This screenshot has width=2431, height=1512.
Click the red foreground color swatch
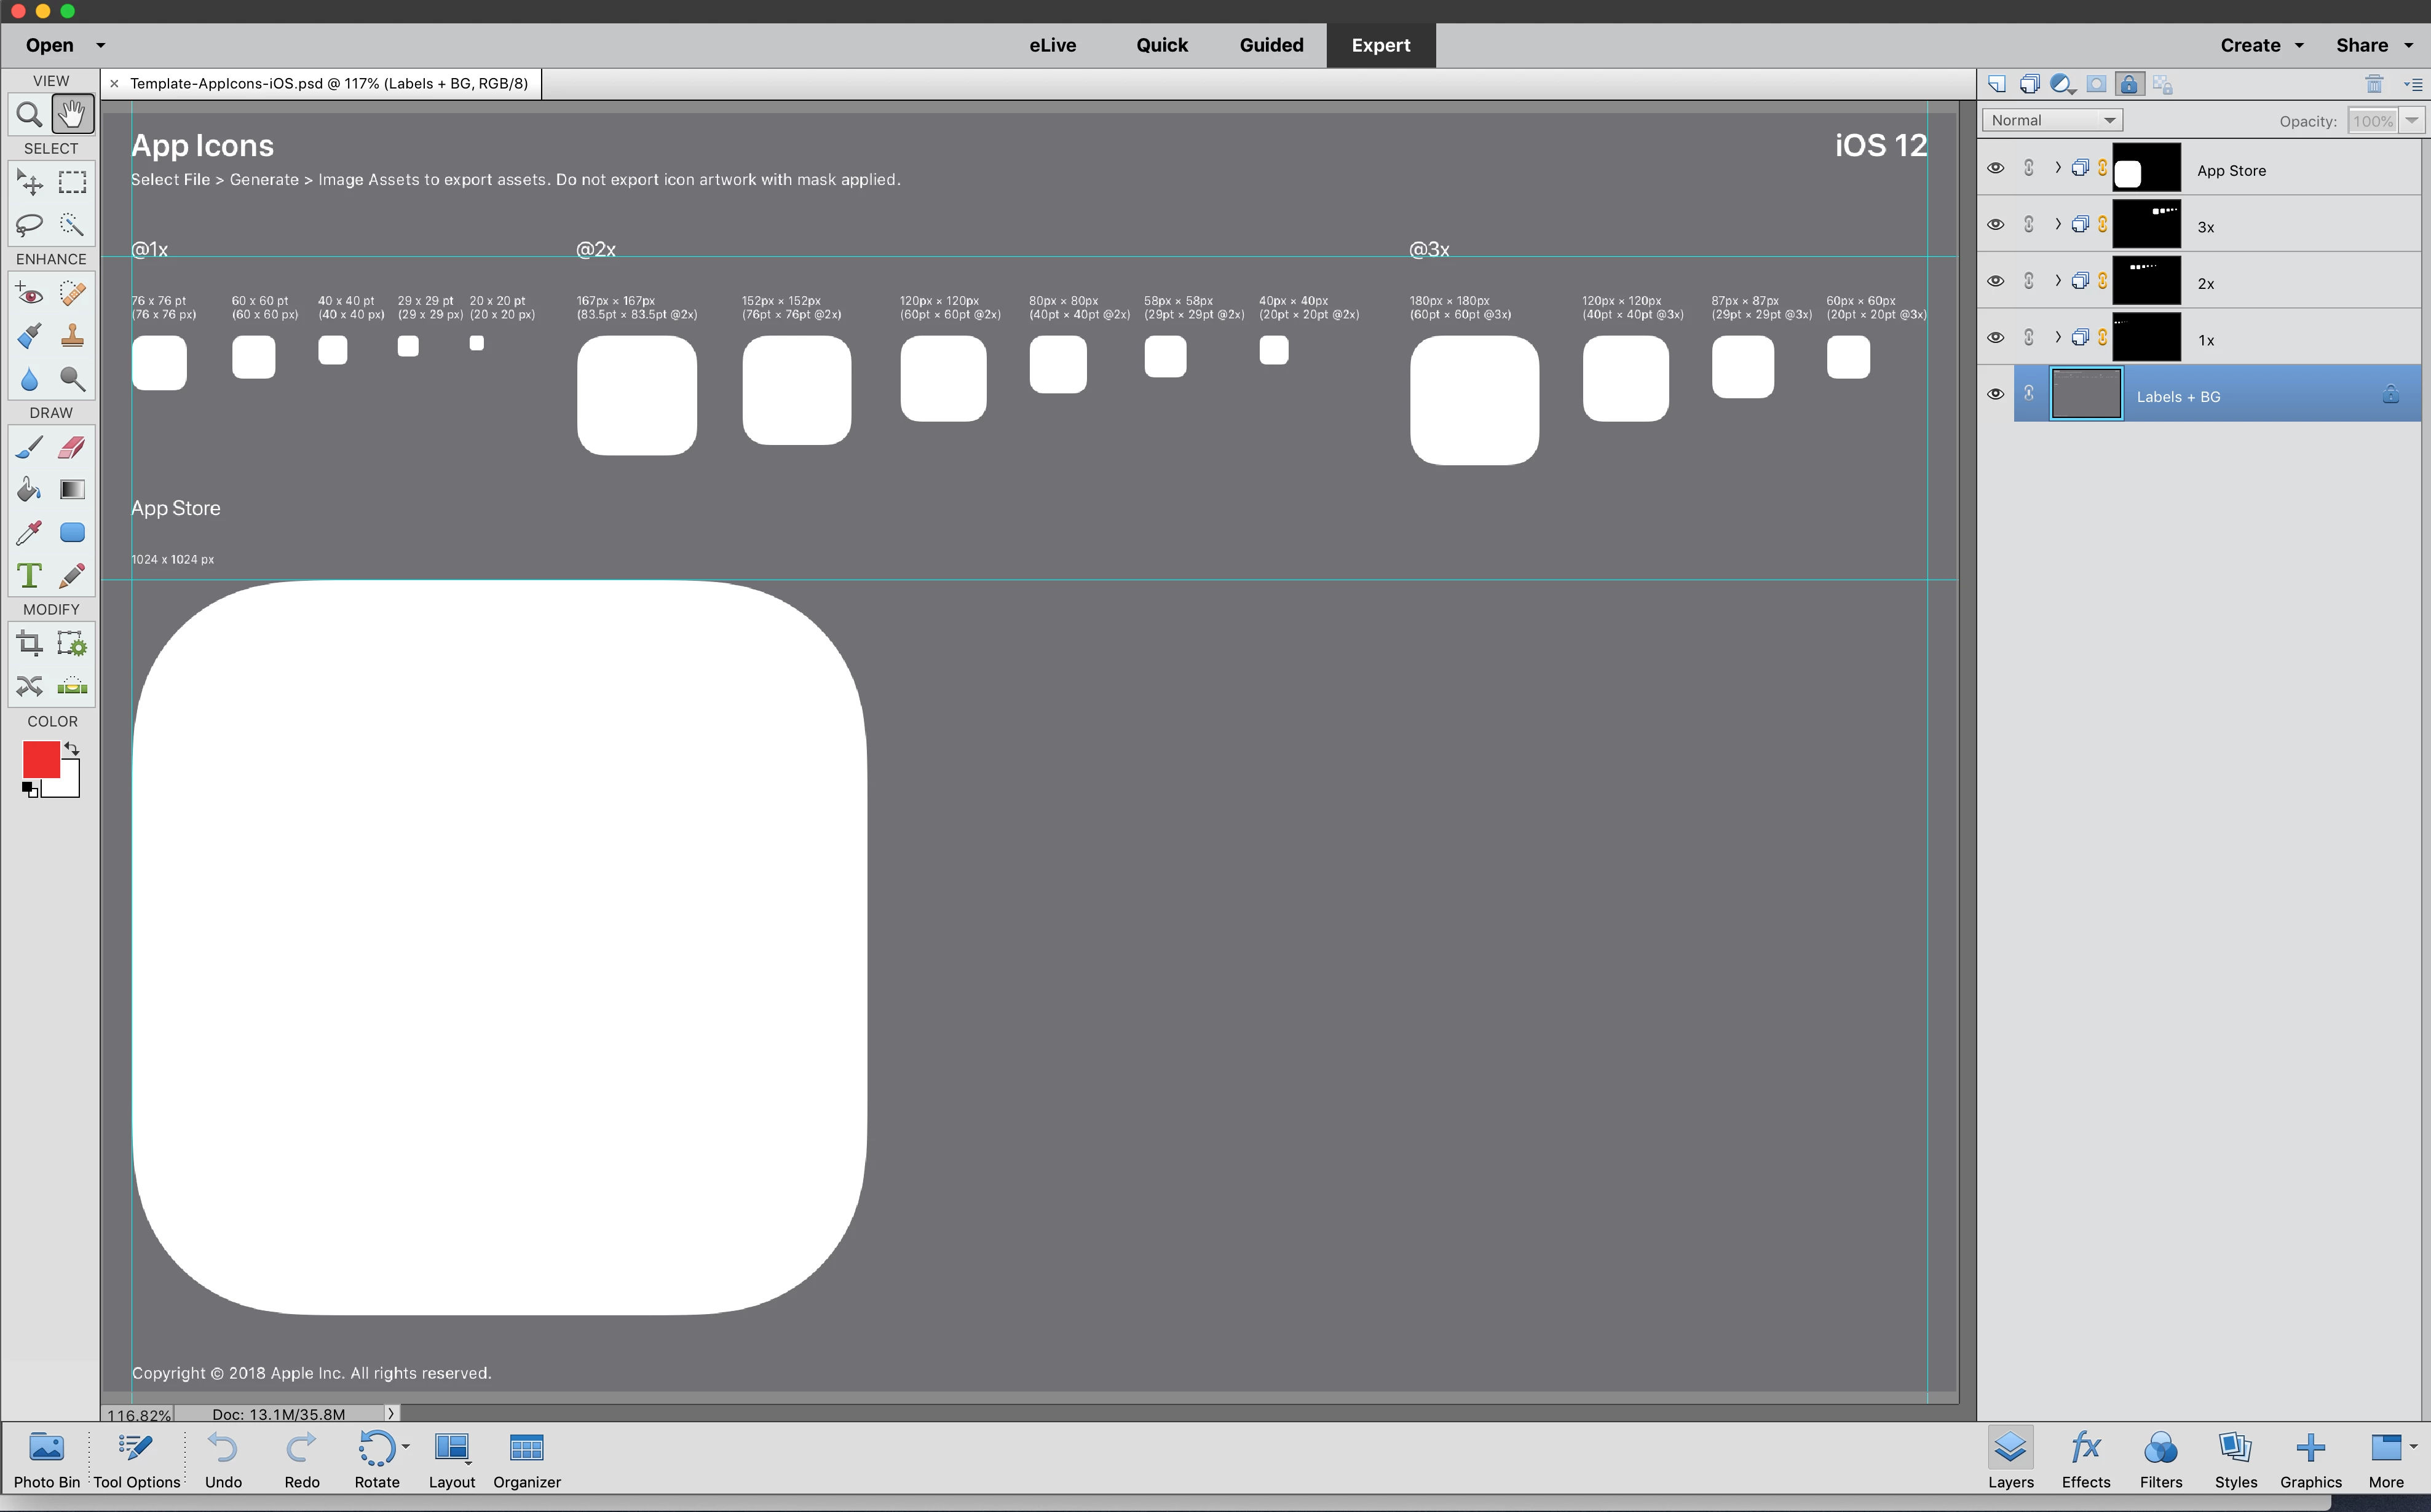40,760
